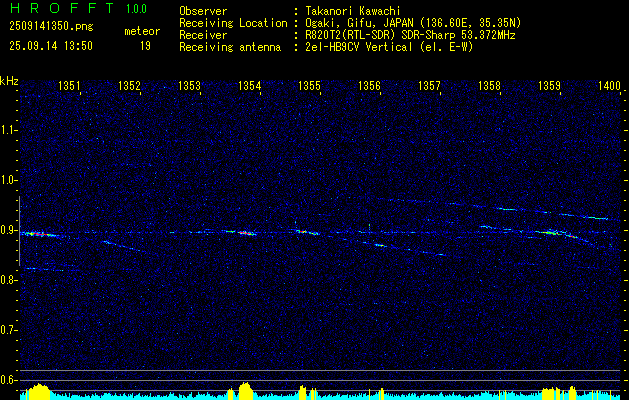The image size is (629, 400).
Task: Click the 1356 time axis marker
Action: [x=369, y=85]
